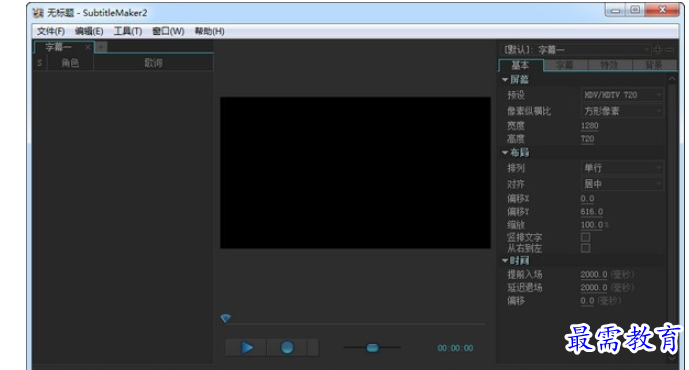689x370 pixels.
Task: Play the video with the blue play button
Action: click(x=246, y=348)
